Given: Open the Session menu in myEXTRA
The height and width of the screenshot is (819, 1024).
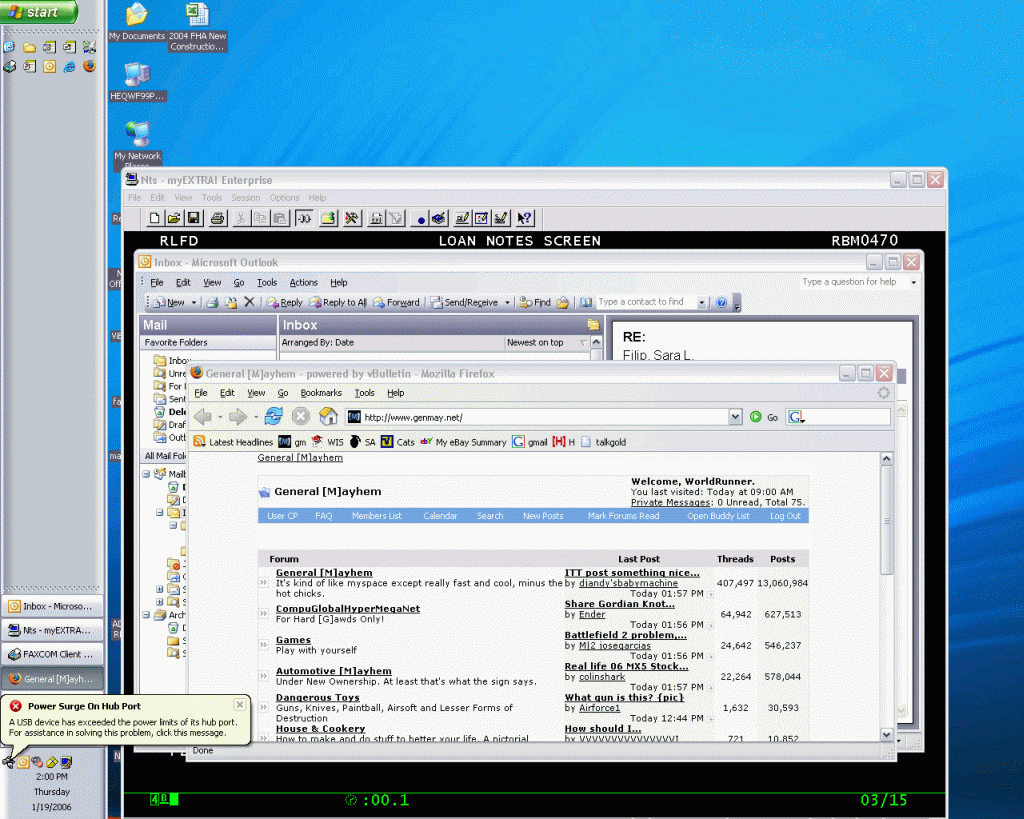Looking at the screenshot, I should click(x=246, y=198).
